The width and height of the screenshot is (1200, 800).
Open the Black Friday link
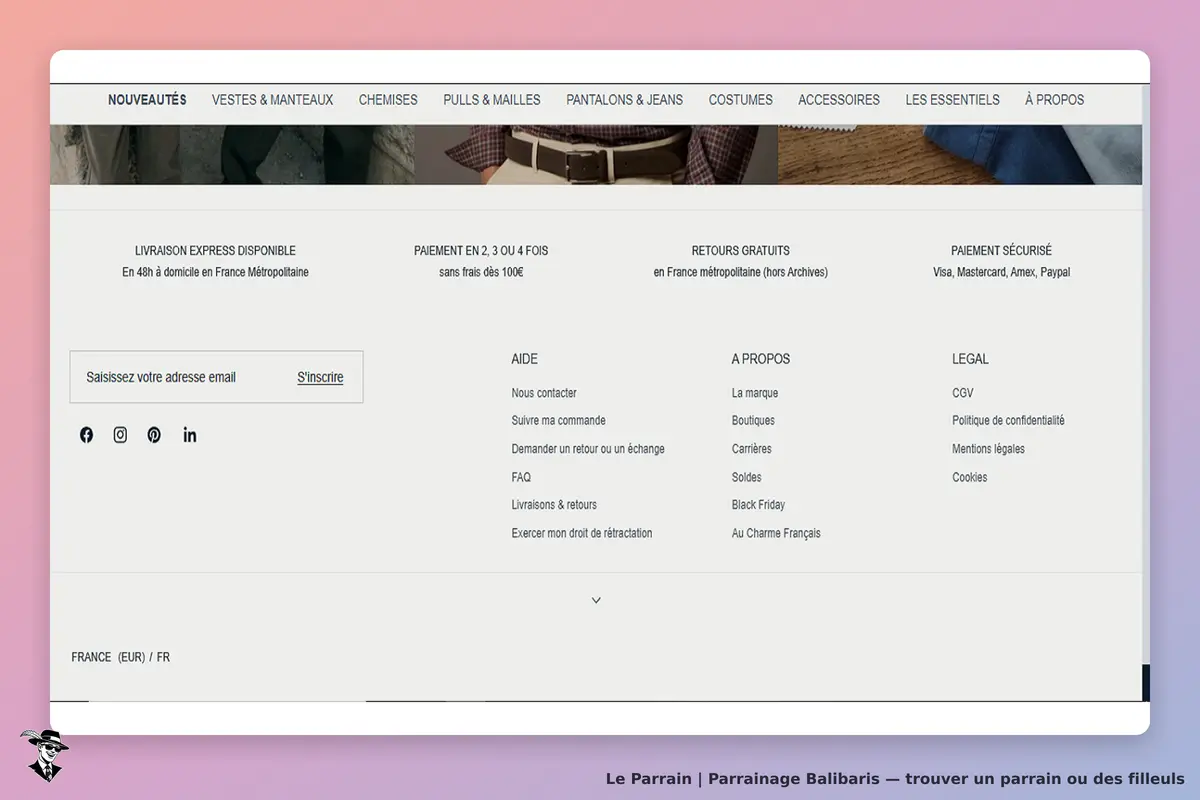tap(758, 505)
